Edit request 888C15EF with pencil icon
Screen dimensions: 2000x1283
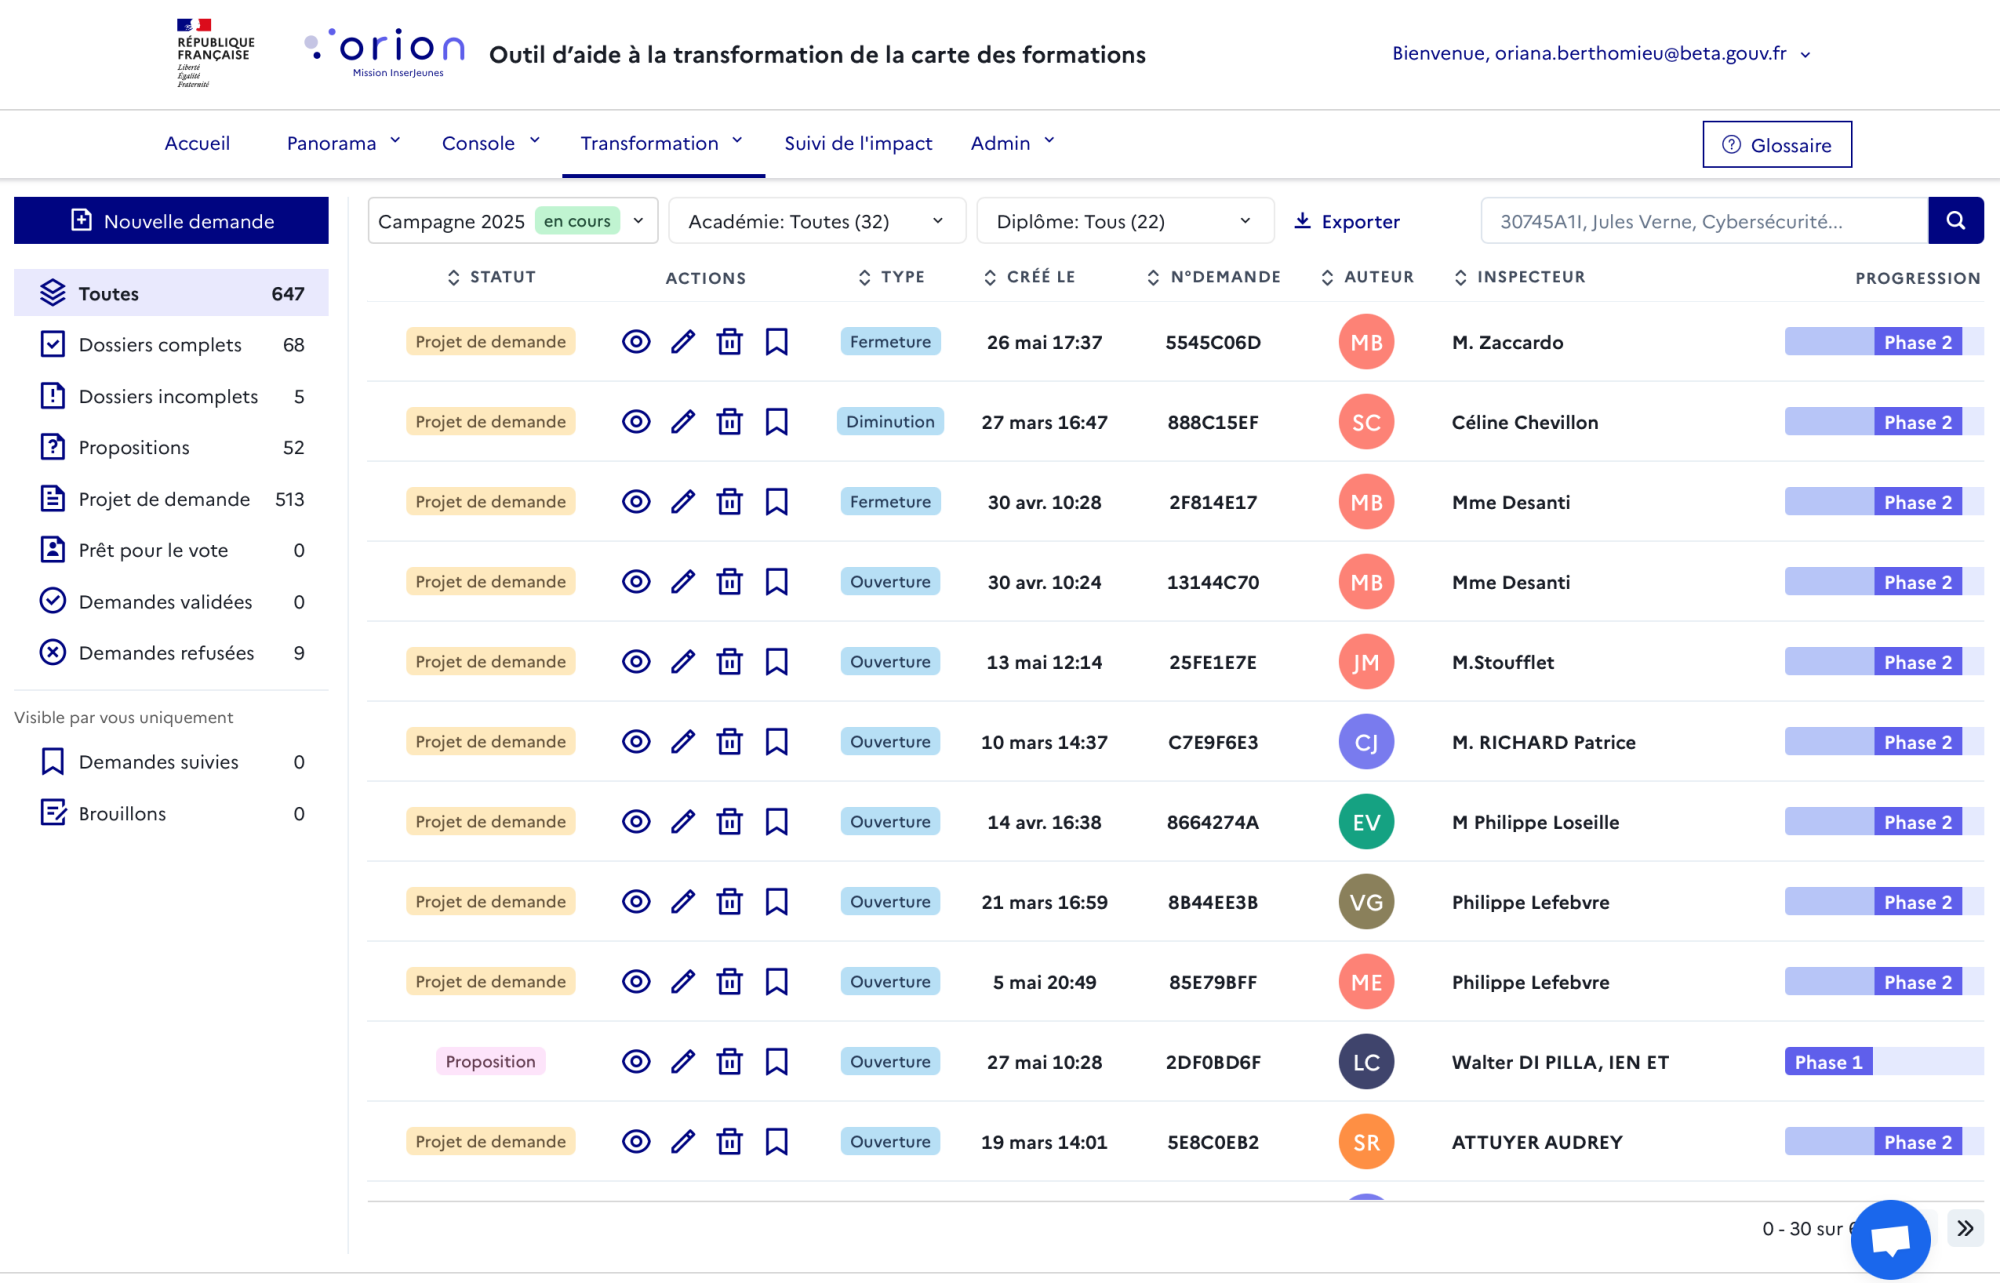pos(683,422)
